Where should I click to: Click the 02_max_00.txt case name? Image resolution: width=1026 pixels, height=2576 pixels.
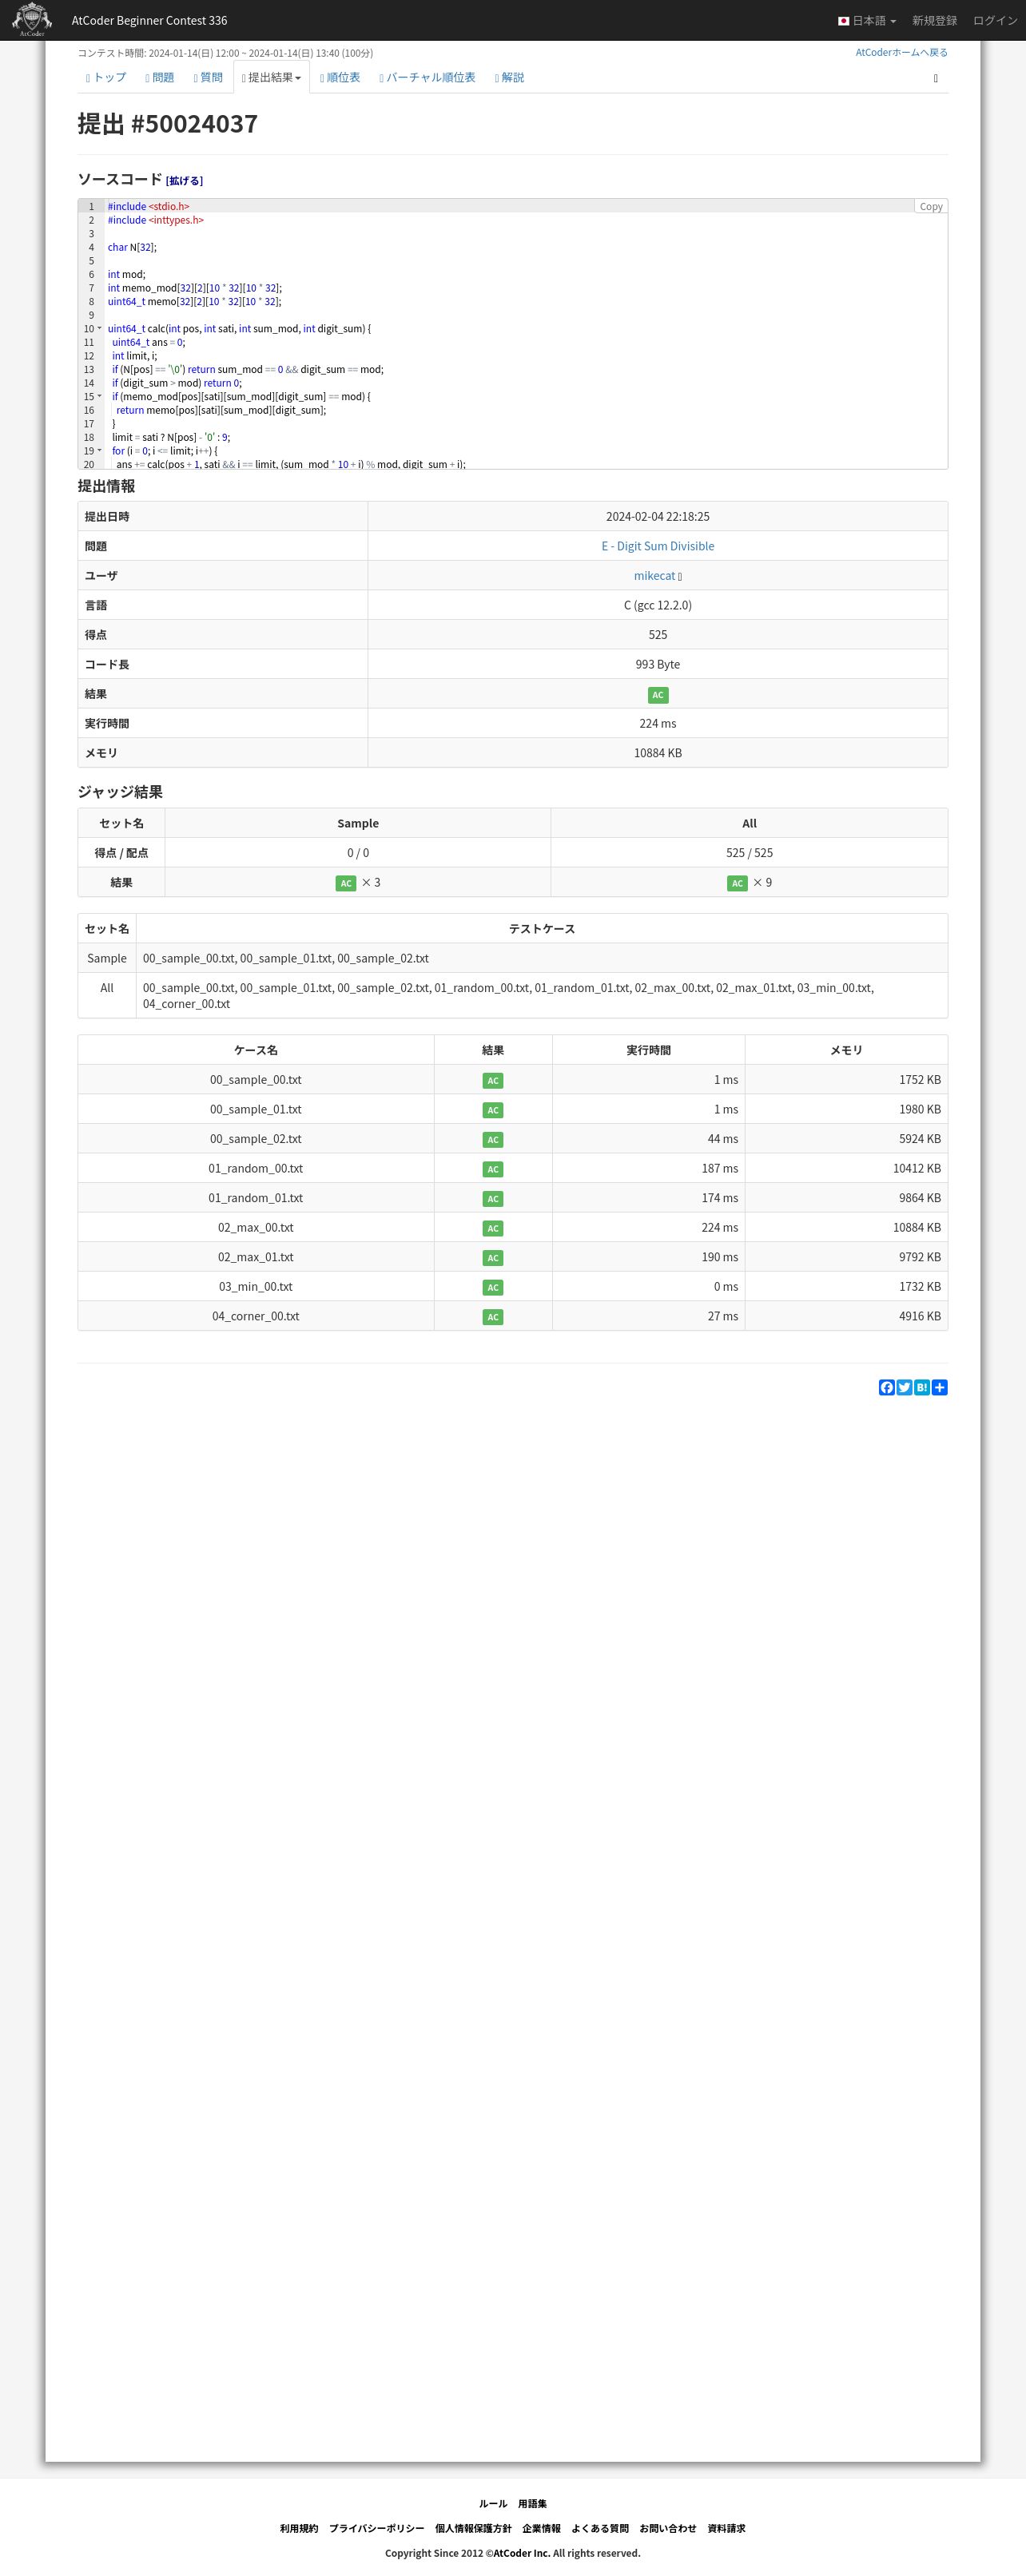tap(256, 1227)
